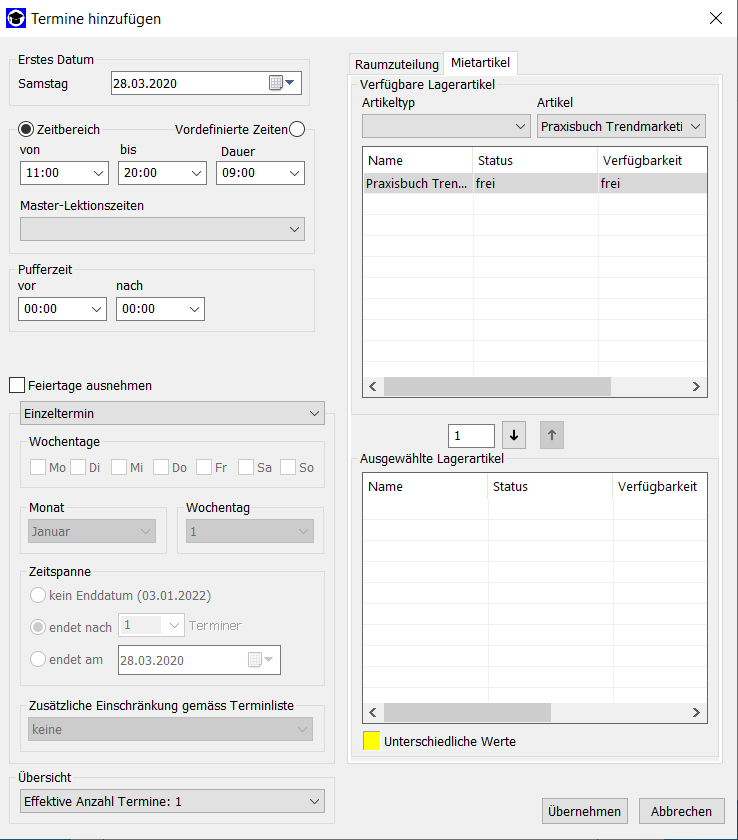Switch to the Mietartikel tab

[x=481, y=63]
